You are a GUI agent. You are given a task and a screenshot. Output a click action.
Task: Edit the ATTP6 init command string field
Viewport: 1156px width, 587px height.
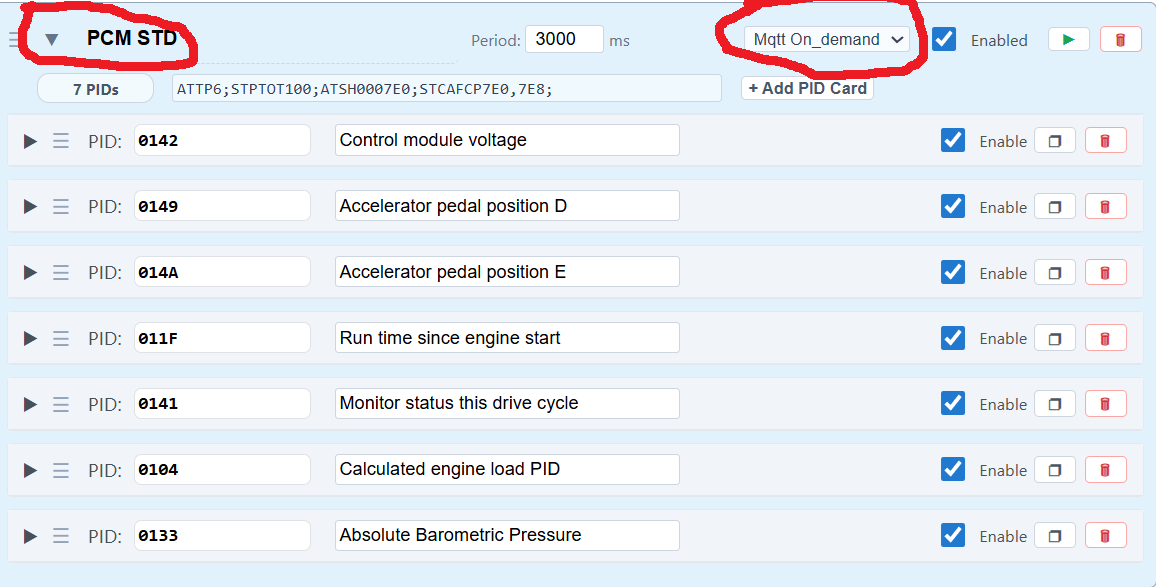tap(447, 88)
